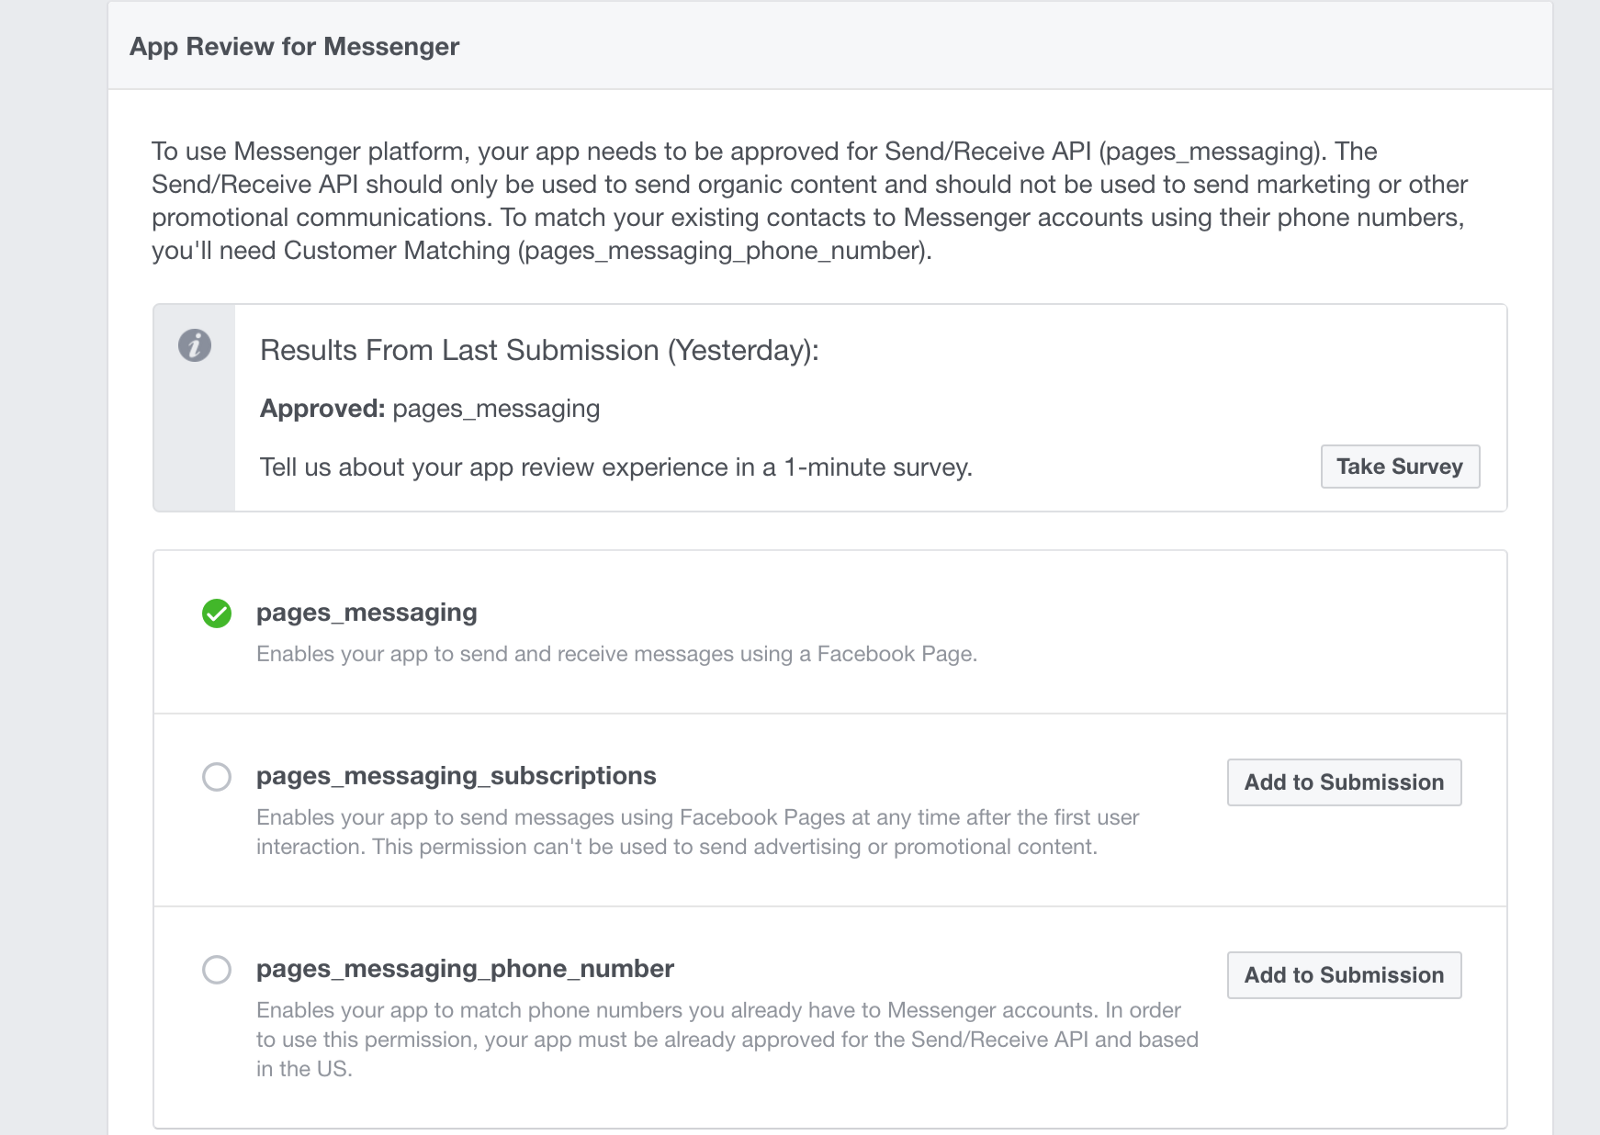Click the Results From Last Submission heading
The image size is (1600, 1135).
(539, 351)
